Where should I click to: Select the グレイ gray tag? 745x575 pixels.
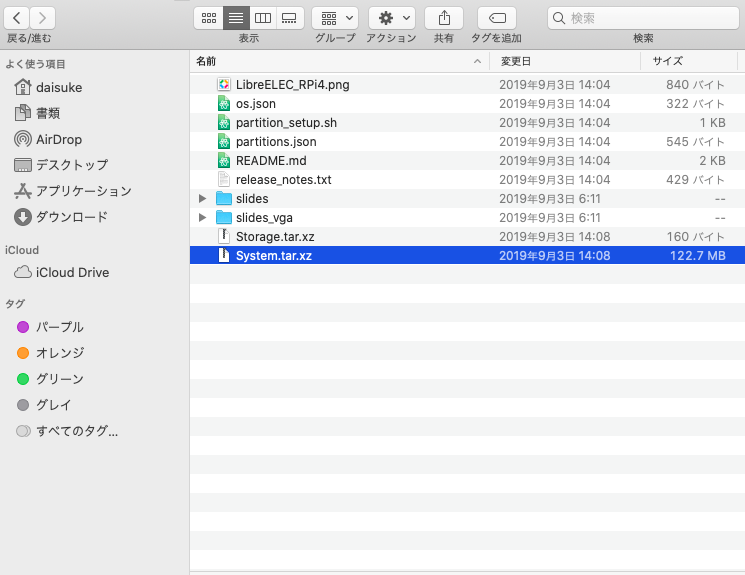point(44,405)
